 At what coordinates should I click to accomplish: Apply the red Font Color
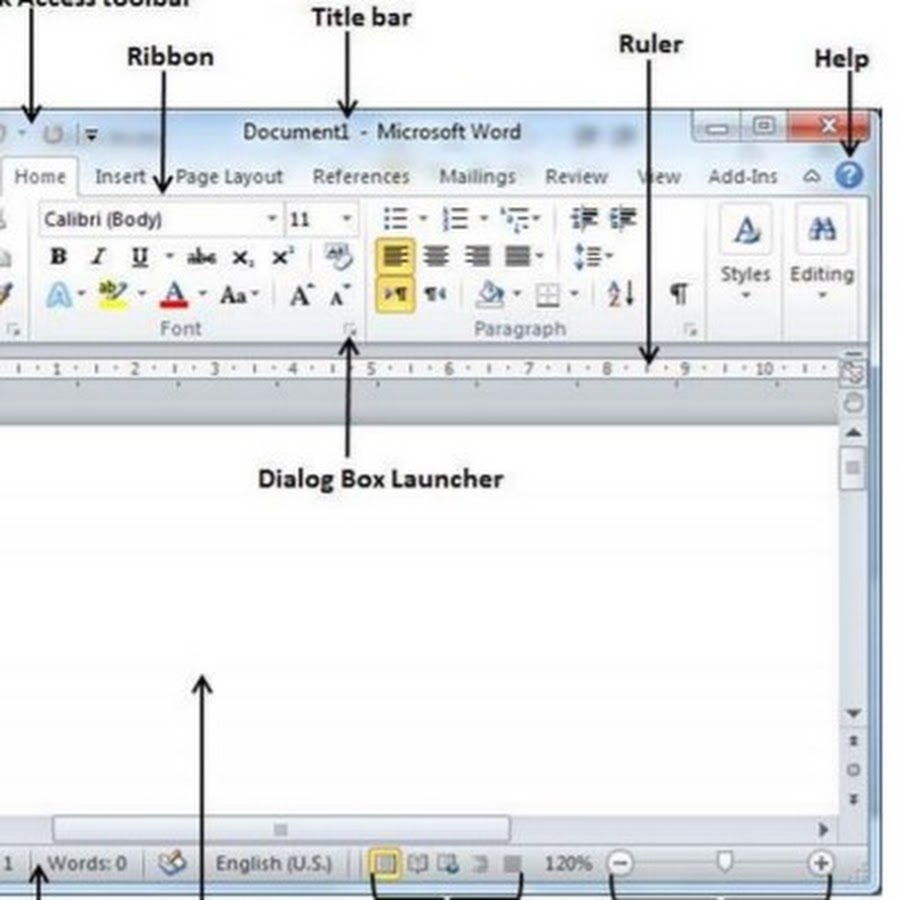(x=174, y=295)
